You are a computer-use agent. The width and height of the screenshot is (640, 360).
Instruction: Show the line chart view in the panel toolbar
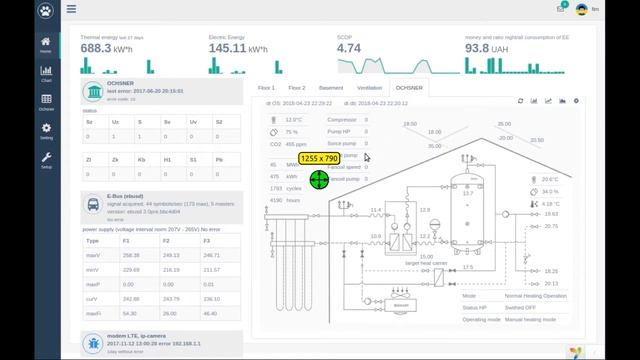pos(548,101)
